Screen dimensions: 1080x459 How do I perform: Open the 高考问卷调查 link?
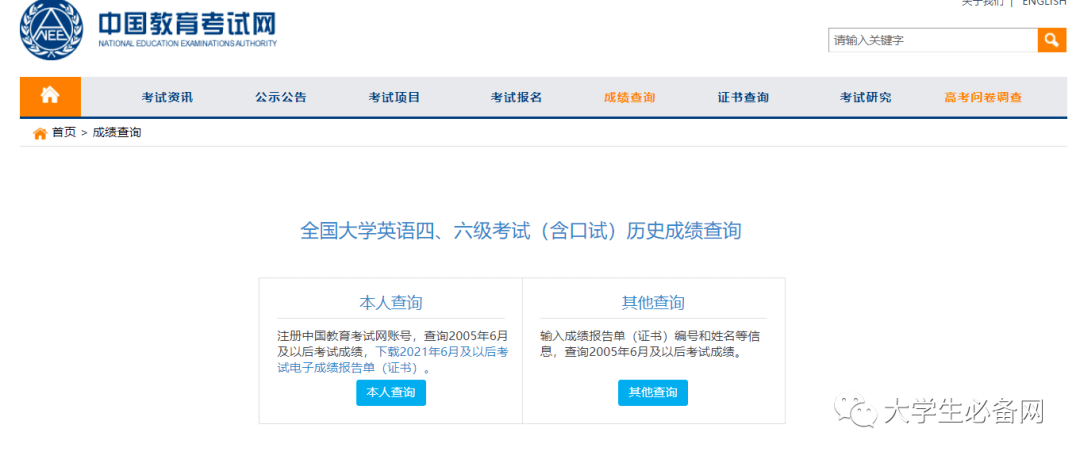coord(983,97)
